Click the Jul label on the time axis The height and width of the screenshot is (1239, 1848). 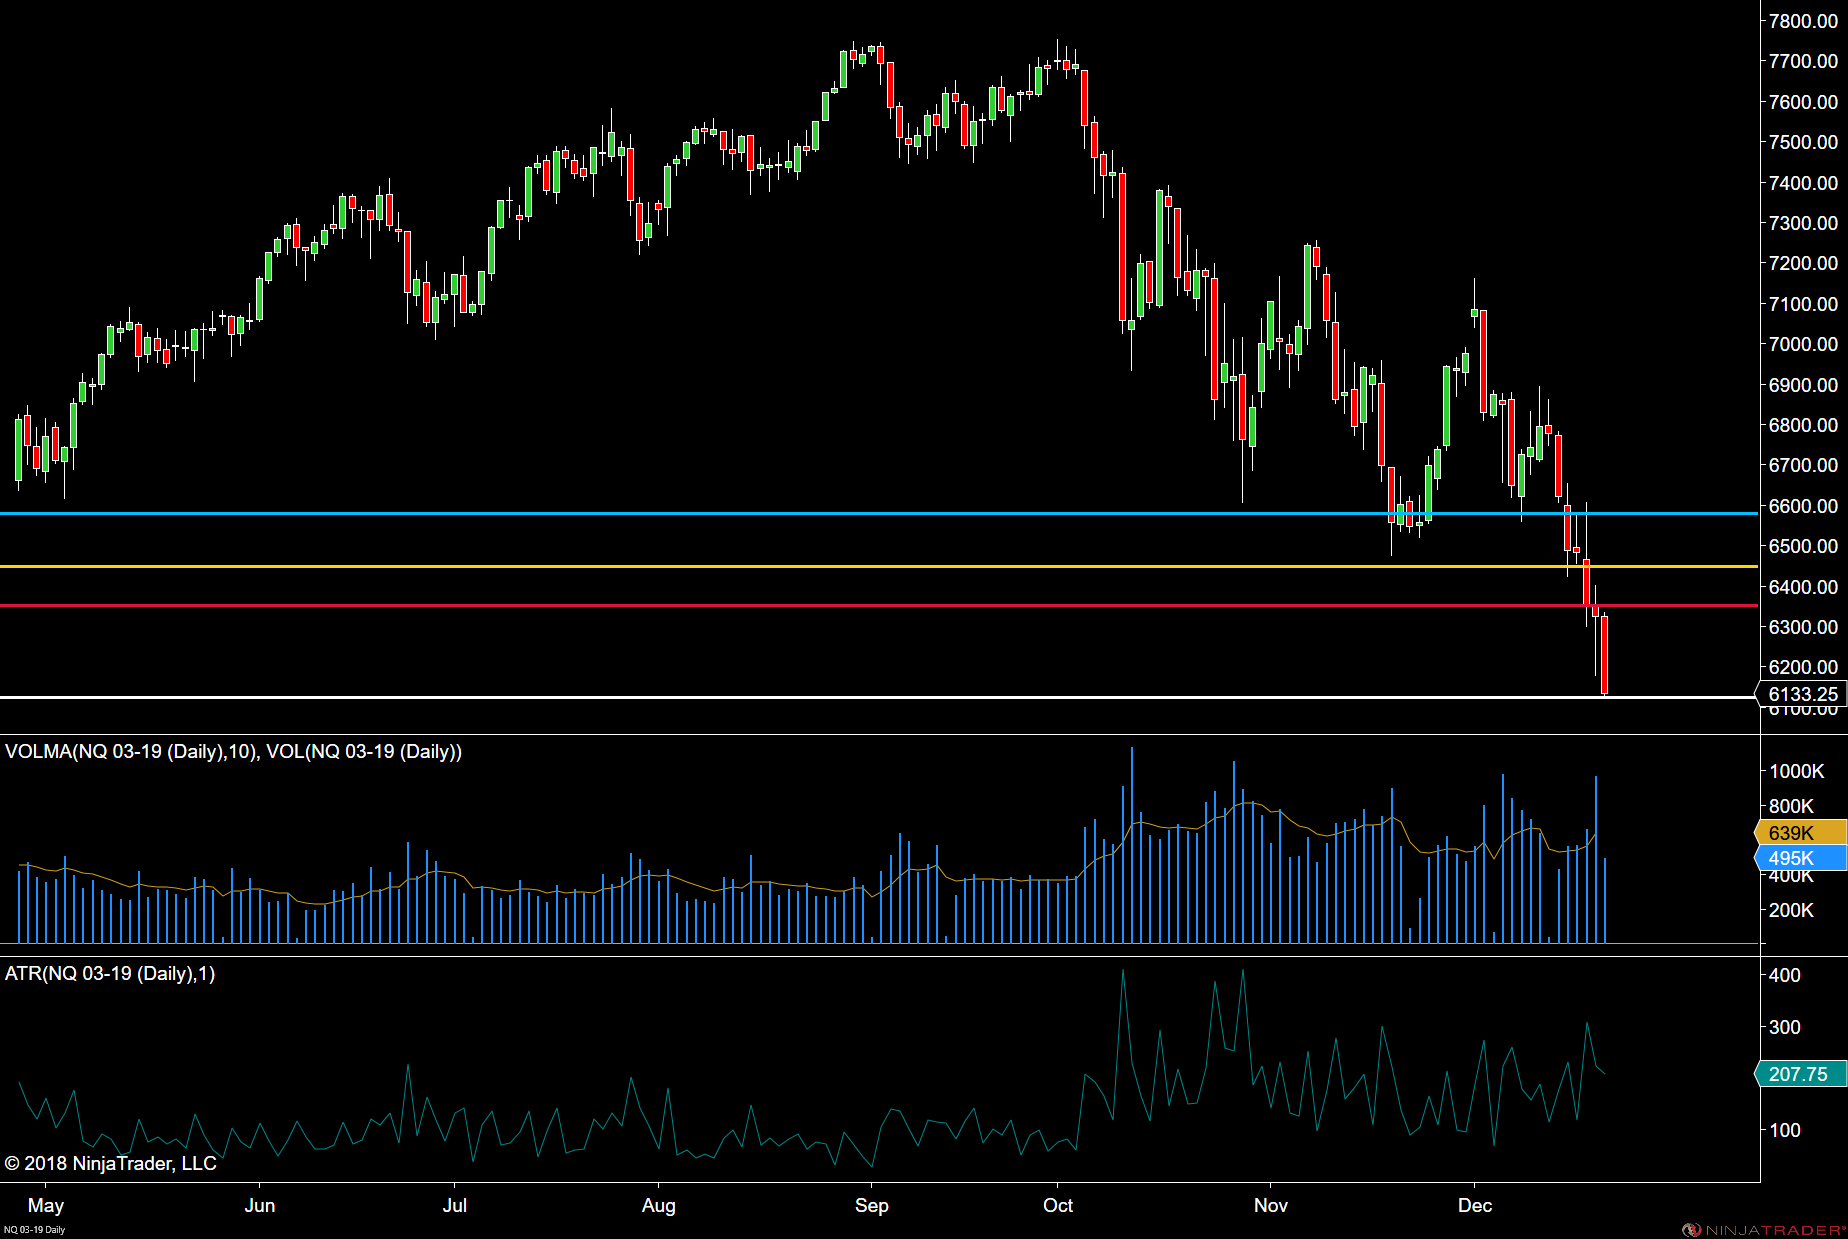click(x=455, y=1205)
